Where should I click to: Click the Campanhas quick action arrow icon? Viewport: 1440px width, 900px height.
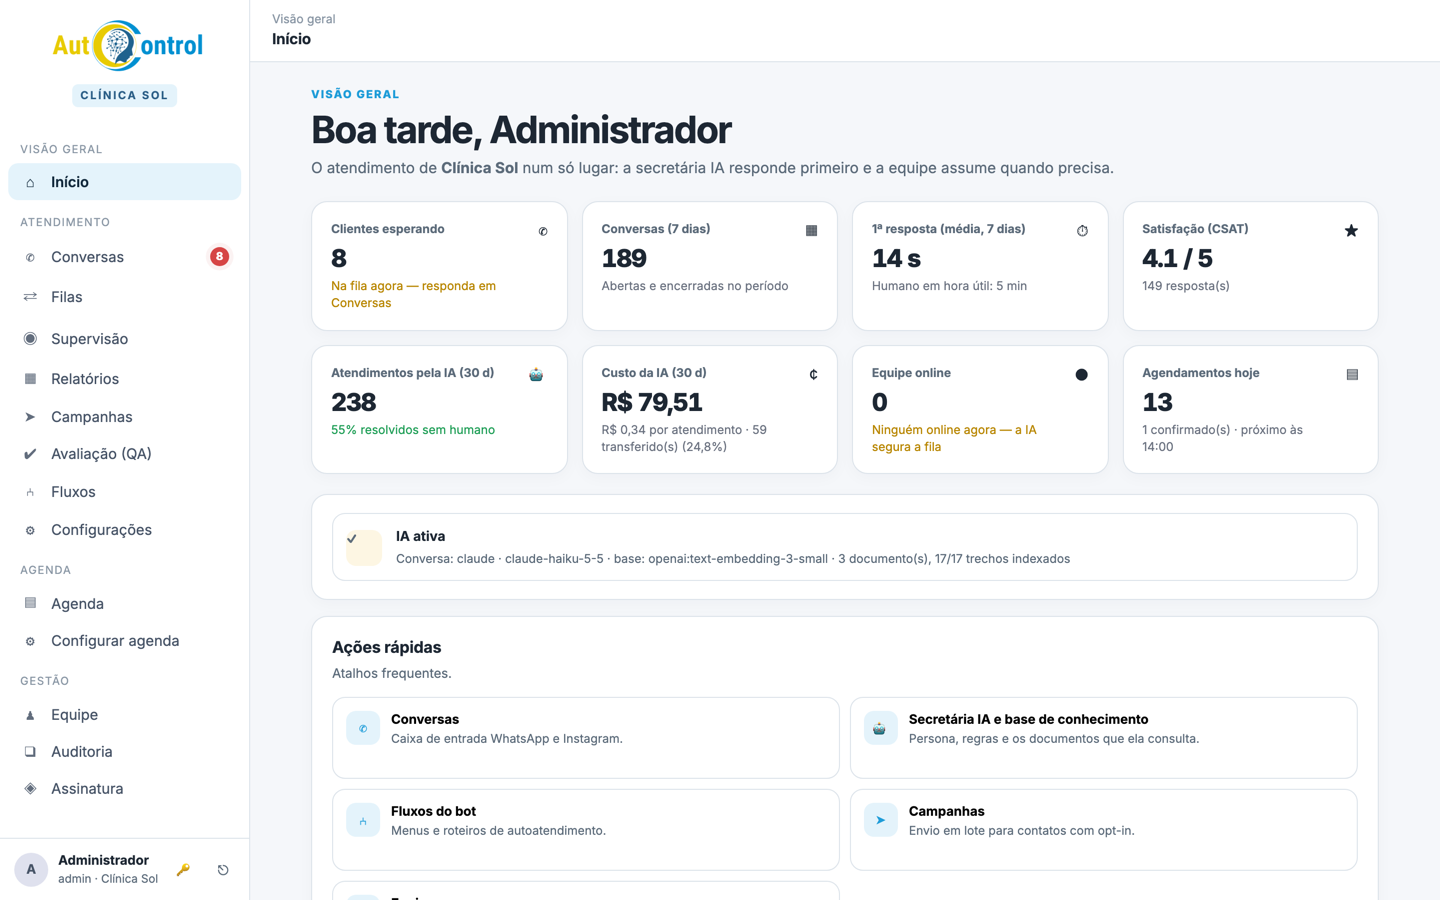coord(881,820)
